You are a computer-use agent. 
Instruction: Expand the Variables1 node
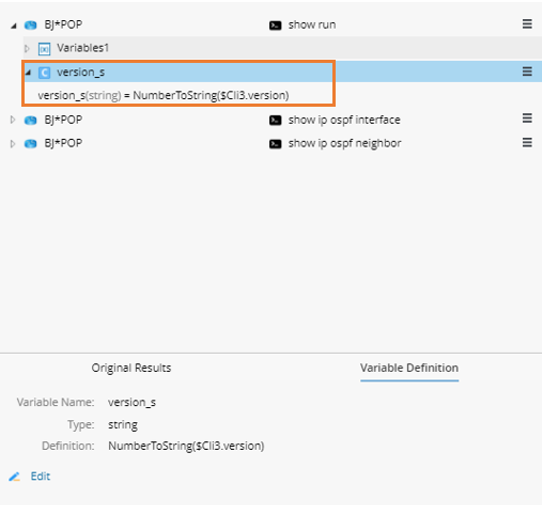point(27,48)
